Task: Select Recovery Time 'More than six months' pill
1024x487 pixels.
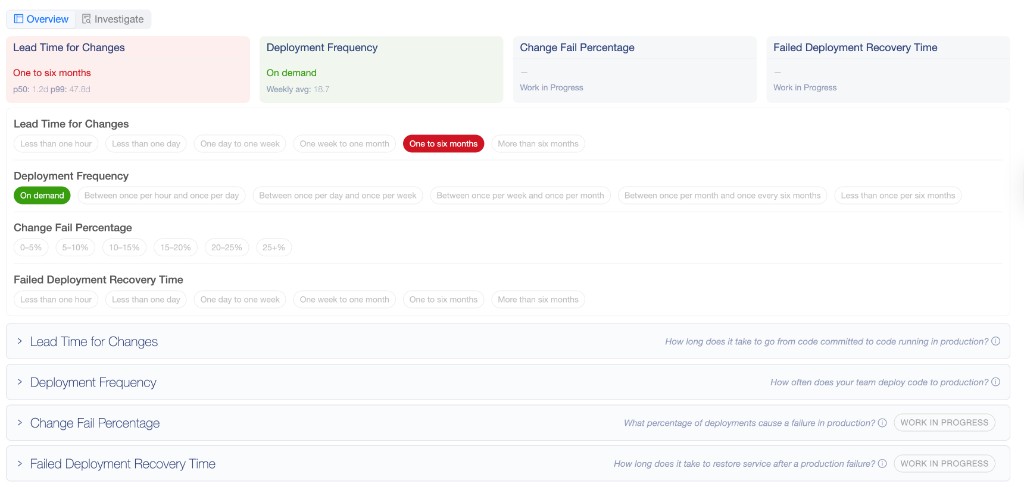Action: pos(538,300)
